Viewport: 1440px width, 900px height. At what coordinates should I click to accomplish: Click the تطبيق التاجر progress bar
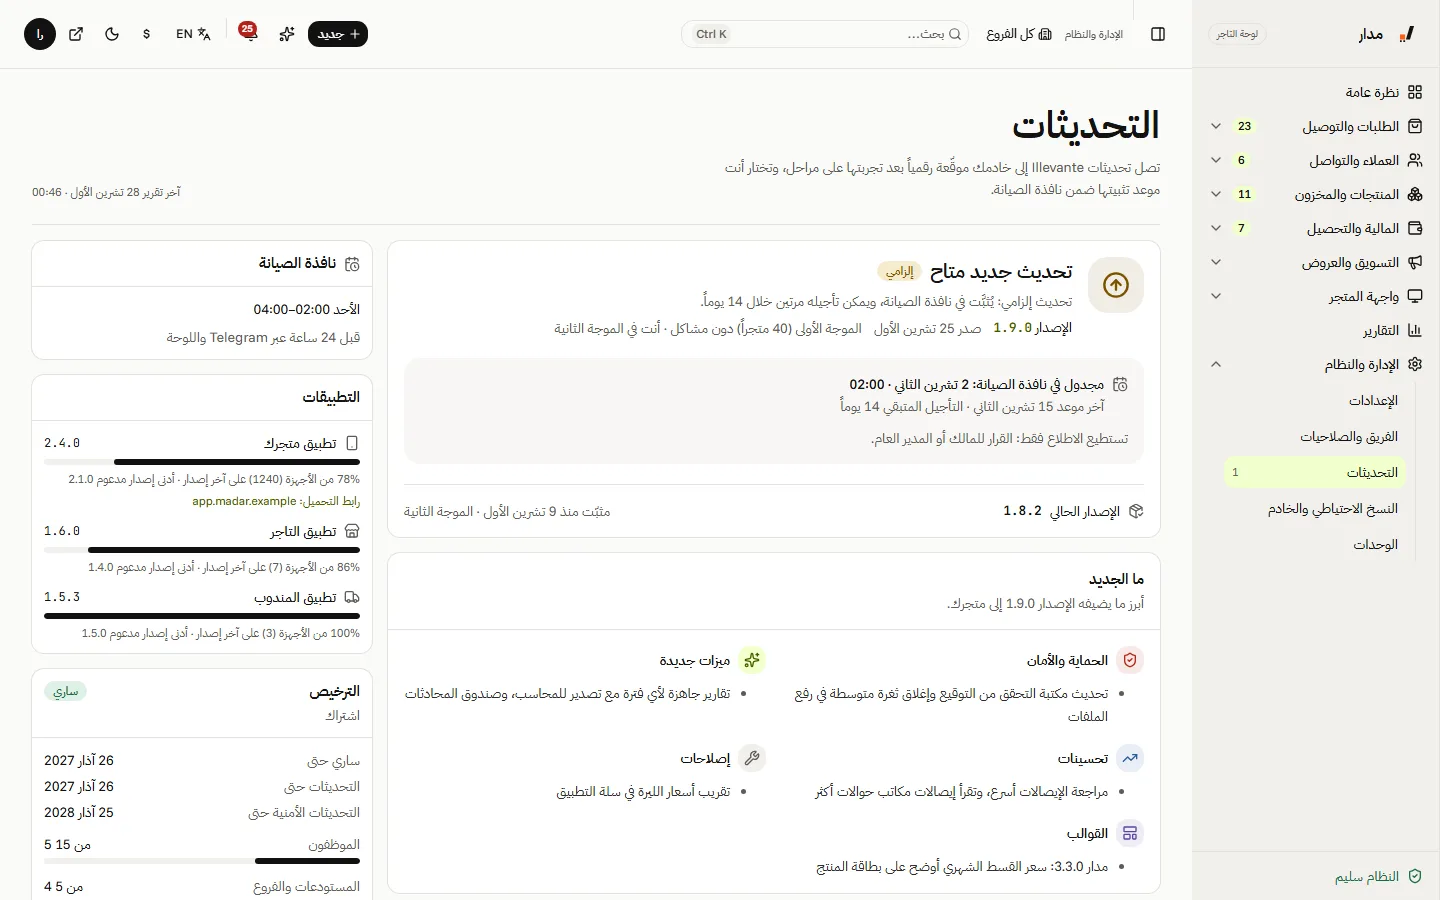tap(202, 550)
